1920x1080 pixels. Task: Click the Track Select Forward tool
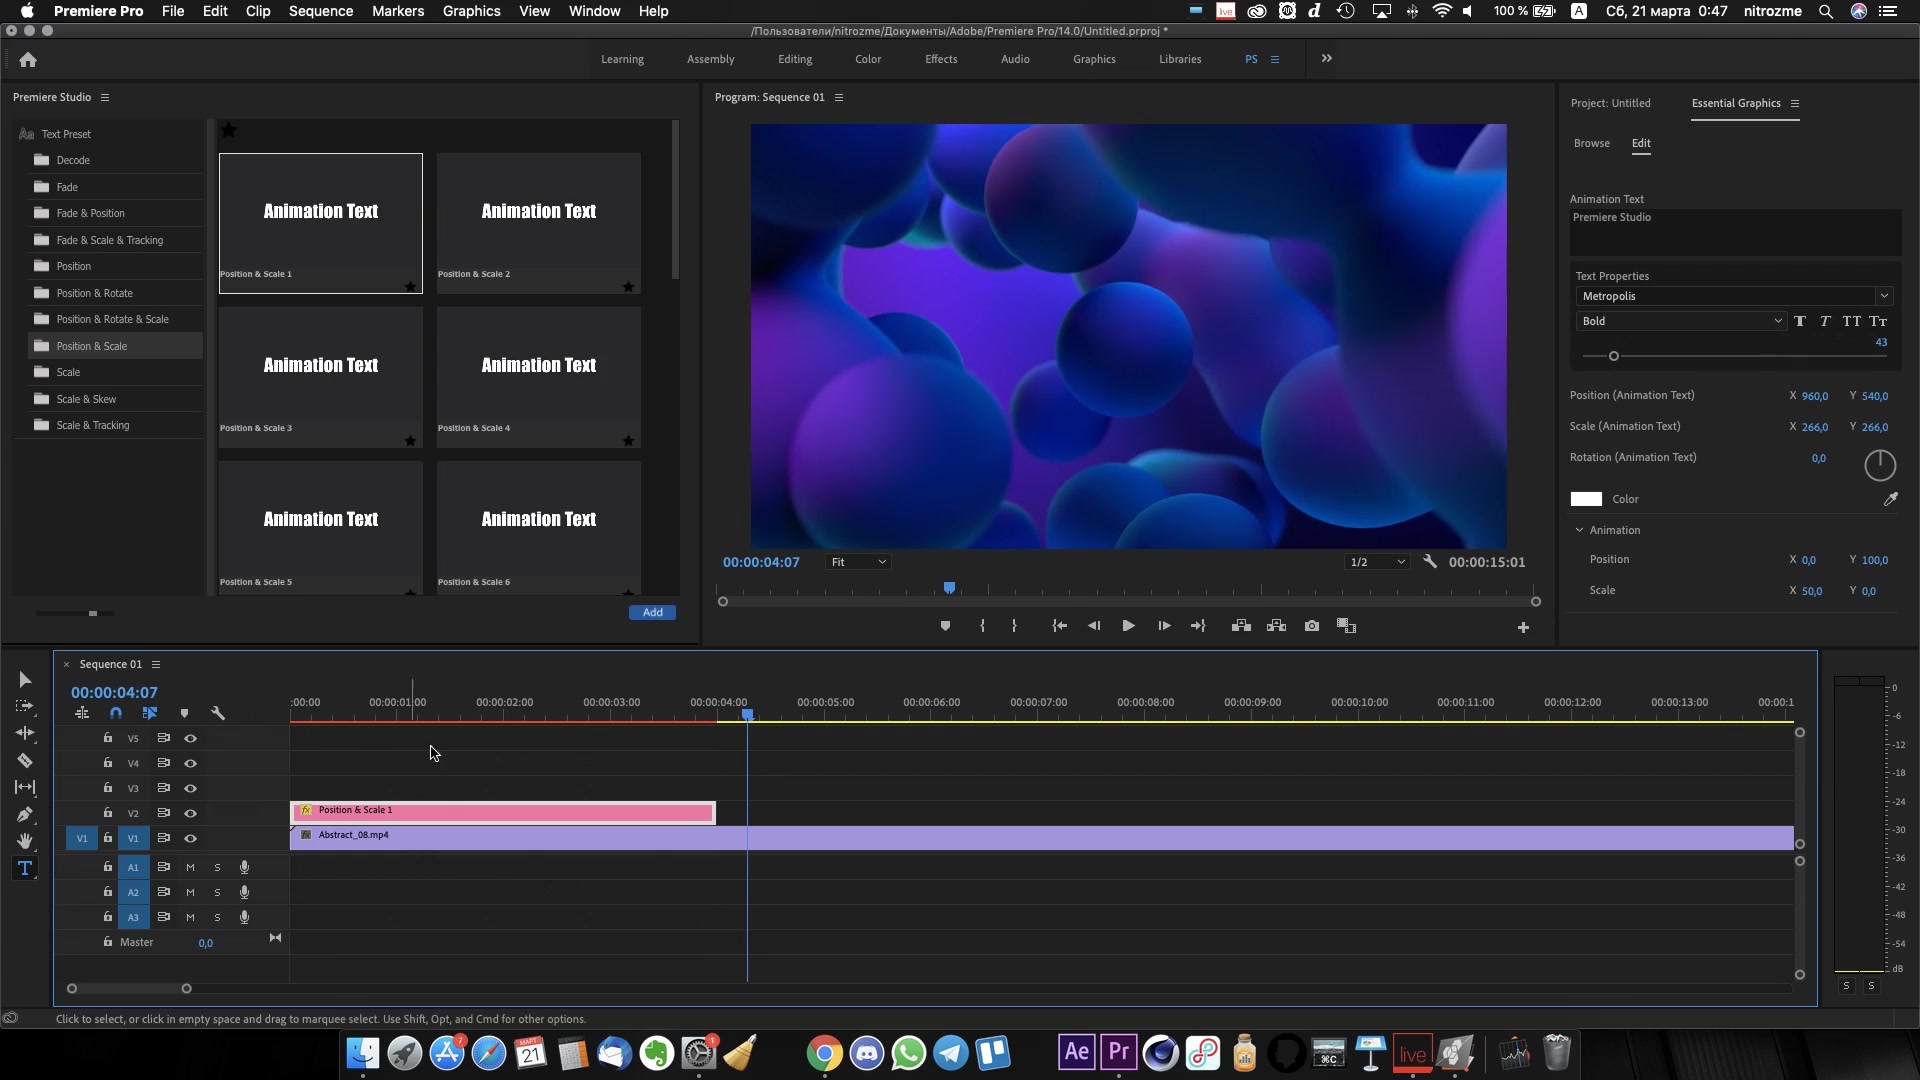coord(24,705)
